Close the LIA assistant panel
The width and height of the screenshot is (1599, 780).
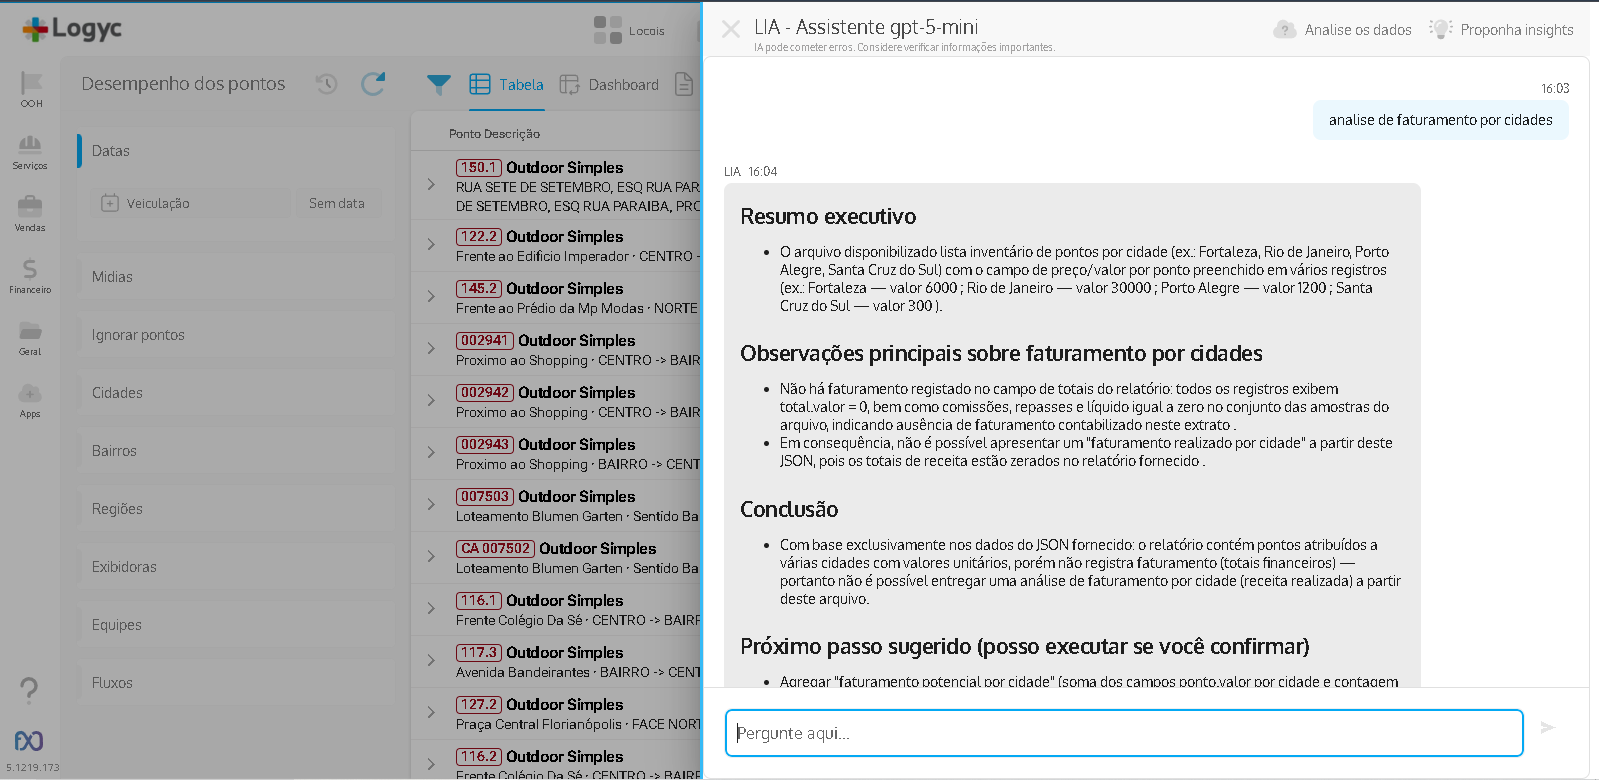(x=731, y=29)
